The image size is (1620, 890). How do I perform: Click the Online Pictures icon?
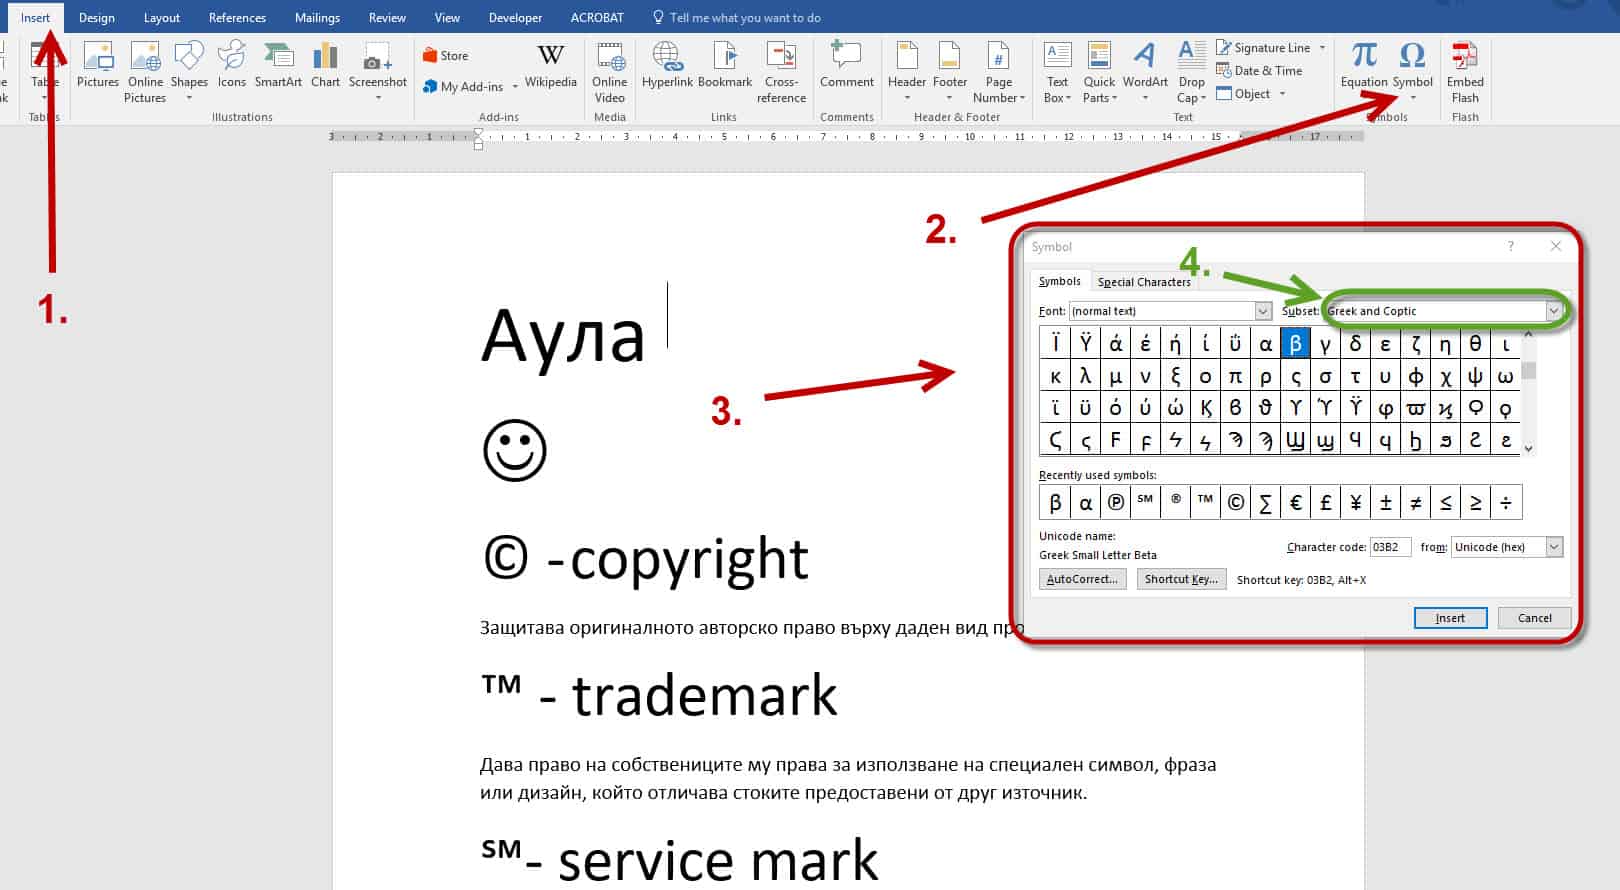point(145,72)
